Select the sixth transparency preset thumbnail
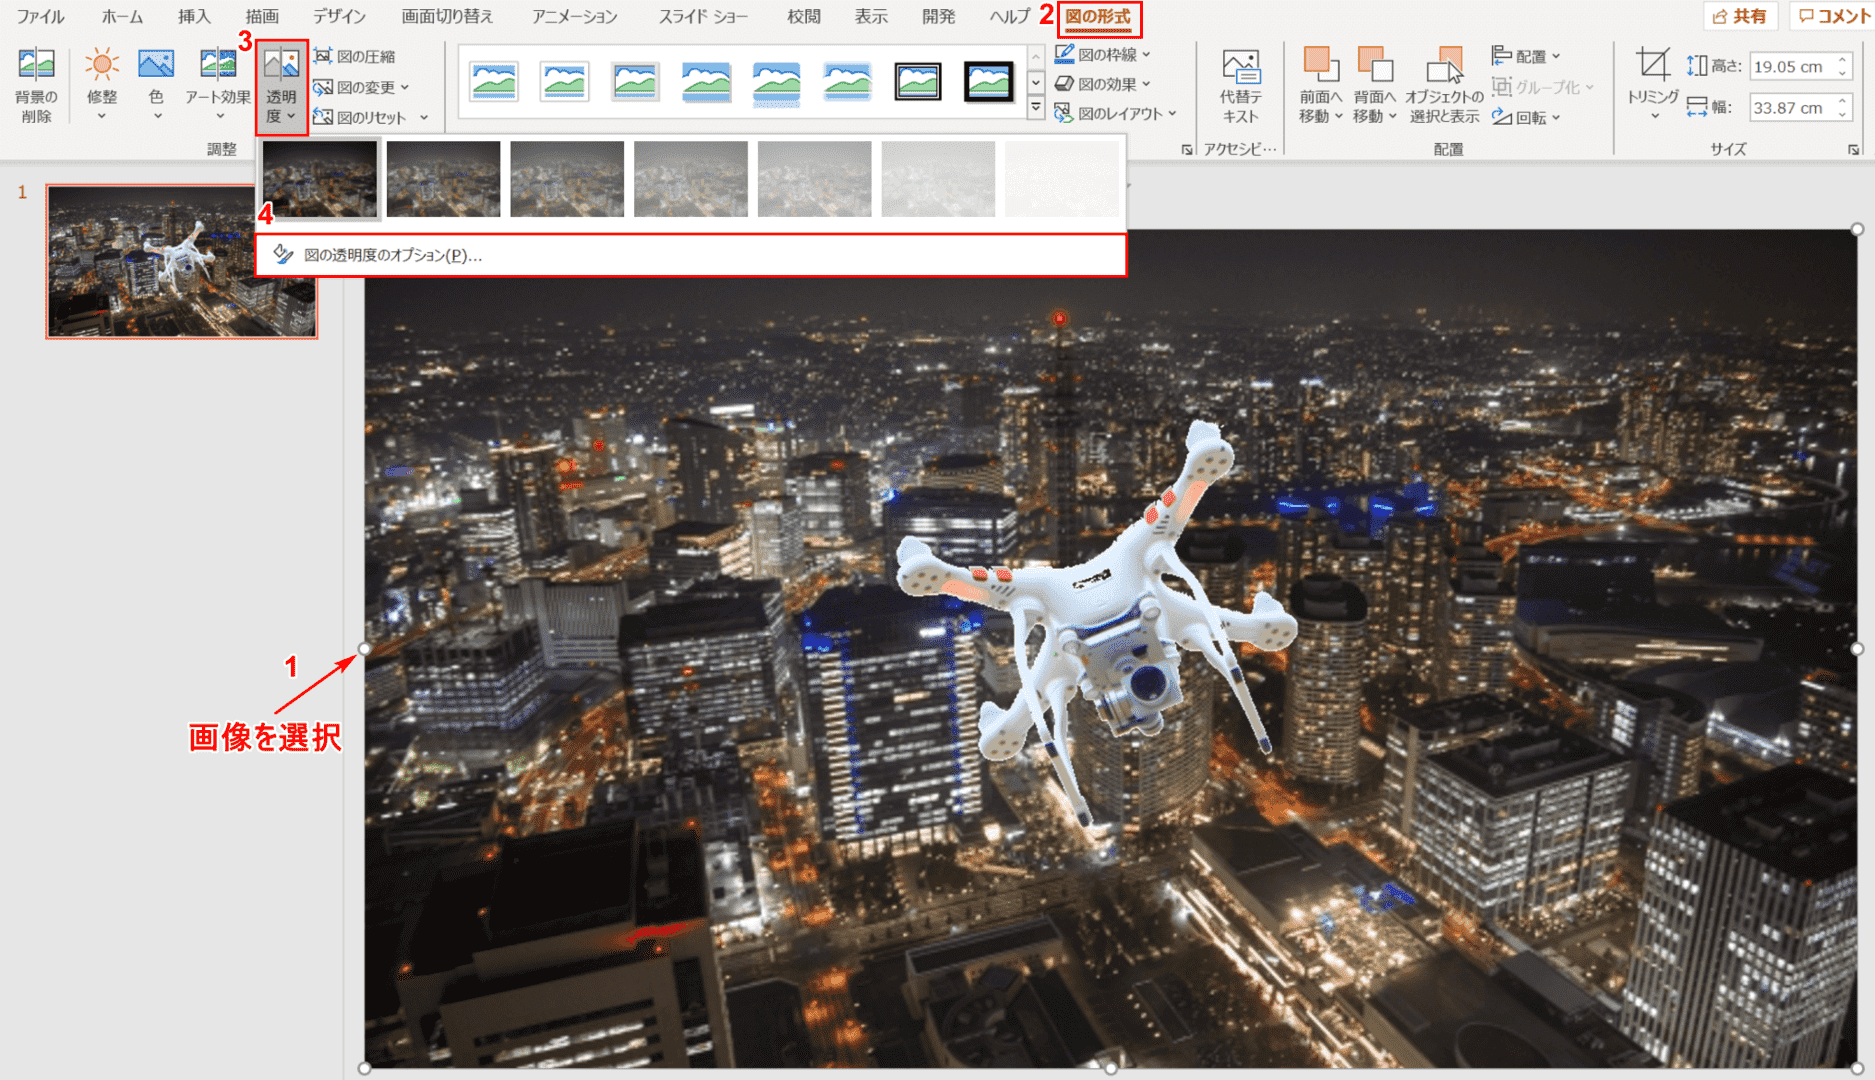The height and width of the screenshot is (1080, 1875). click(x=938, y=179)
